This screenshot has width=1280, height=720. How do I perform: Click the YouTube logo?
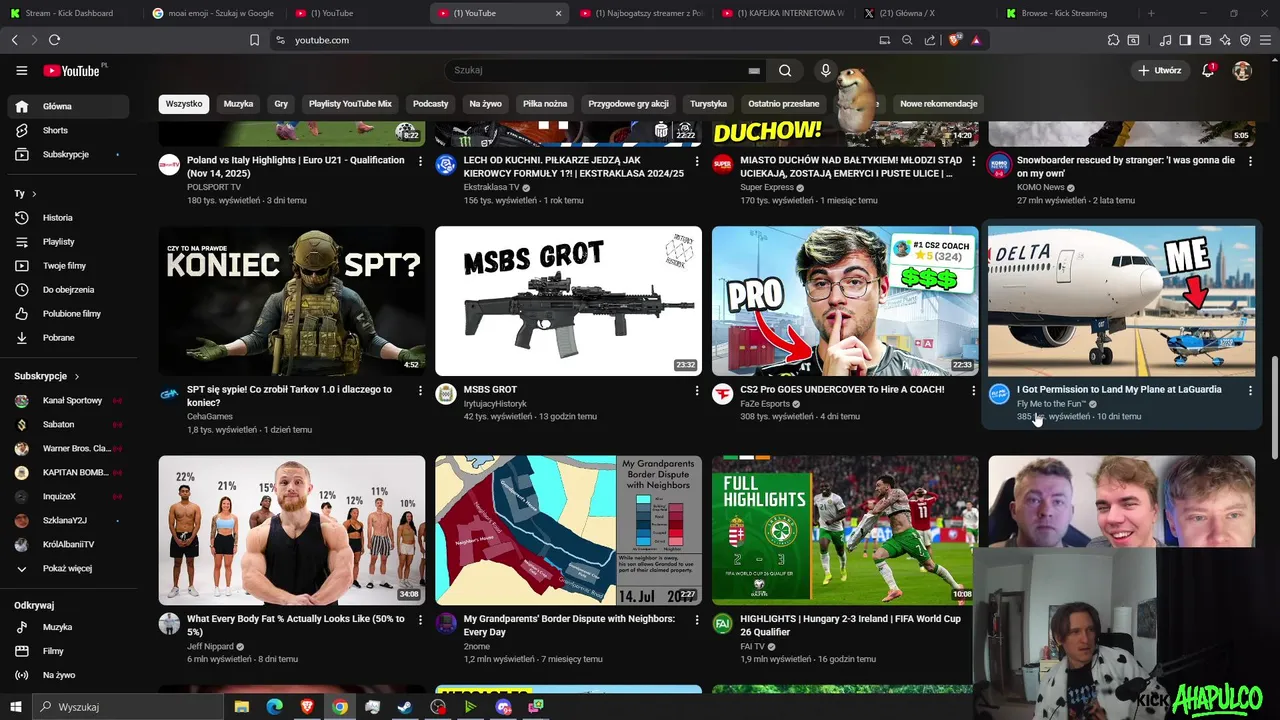pyautogui.click(x=72, y=71)
